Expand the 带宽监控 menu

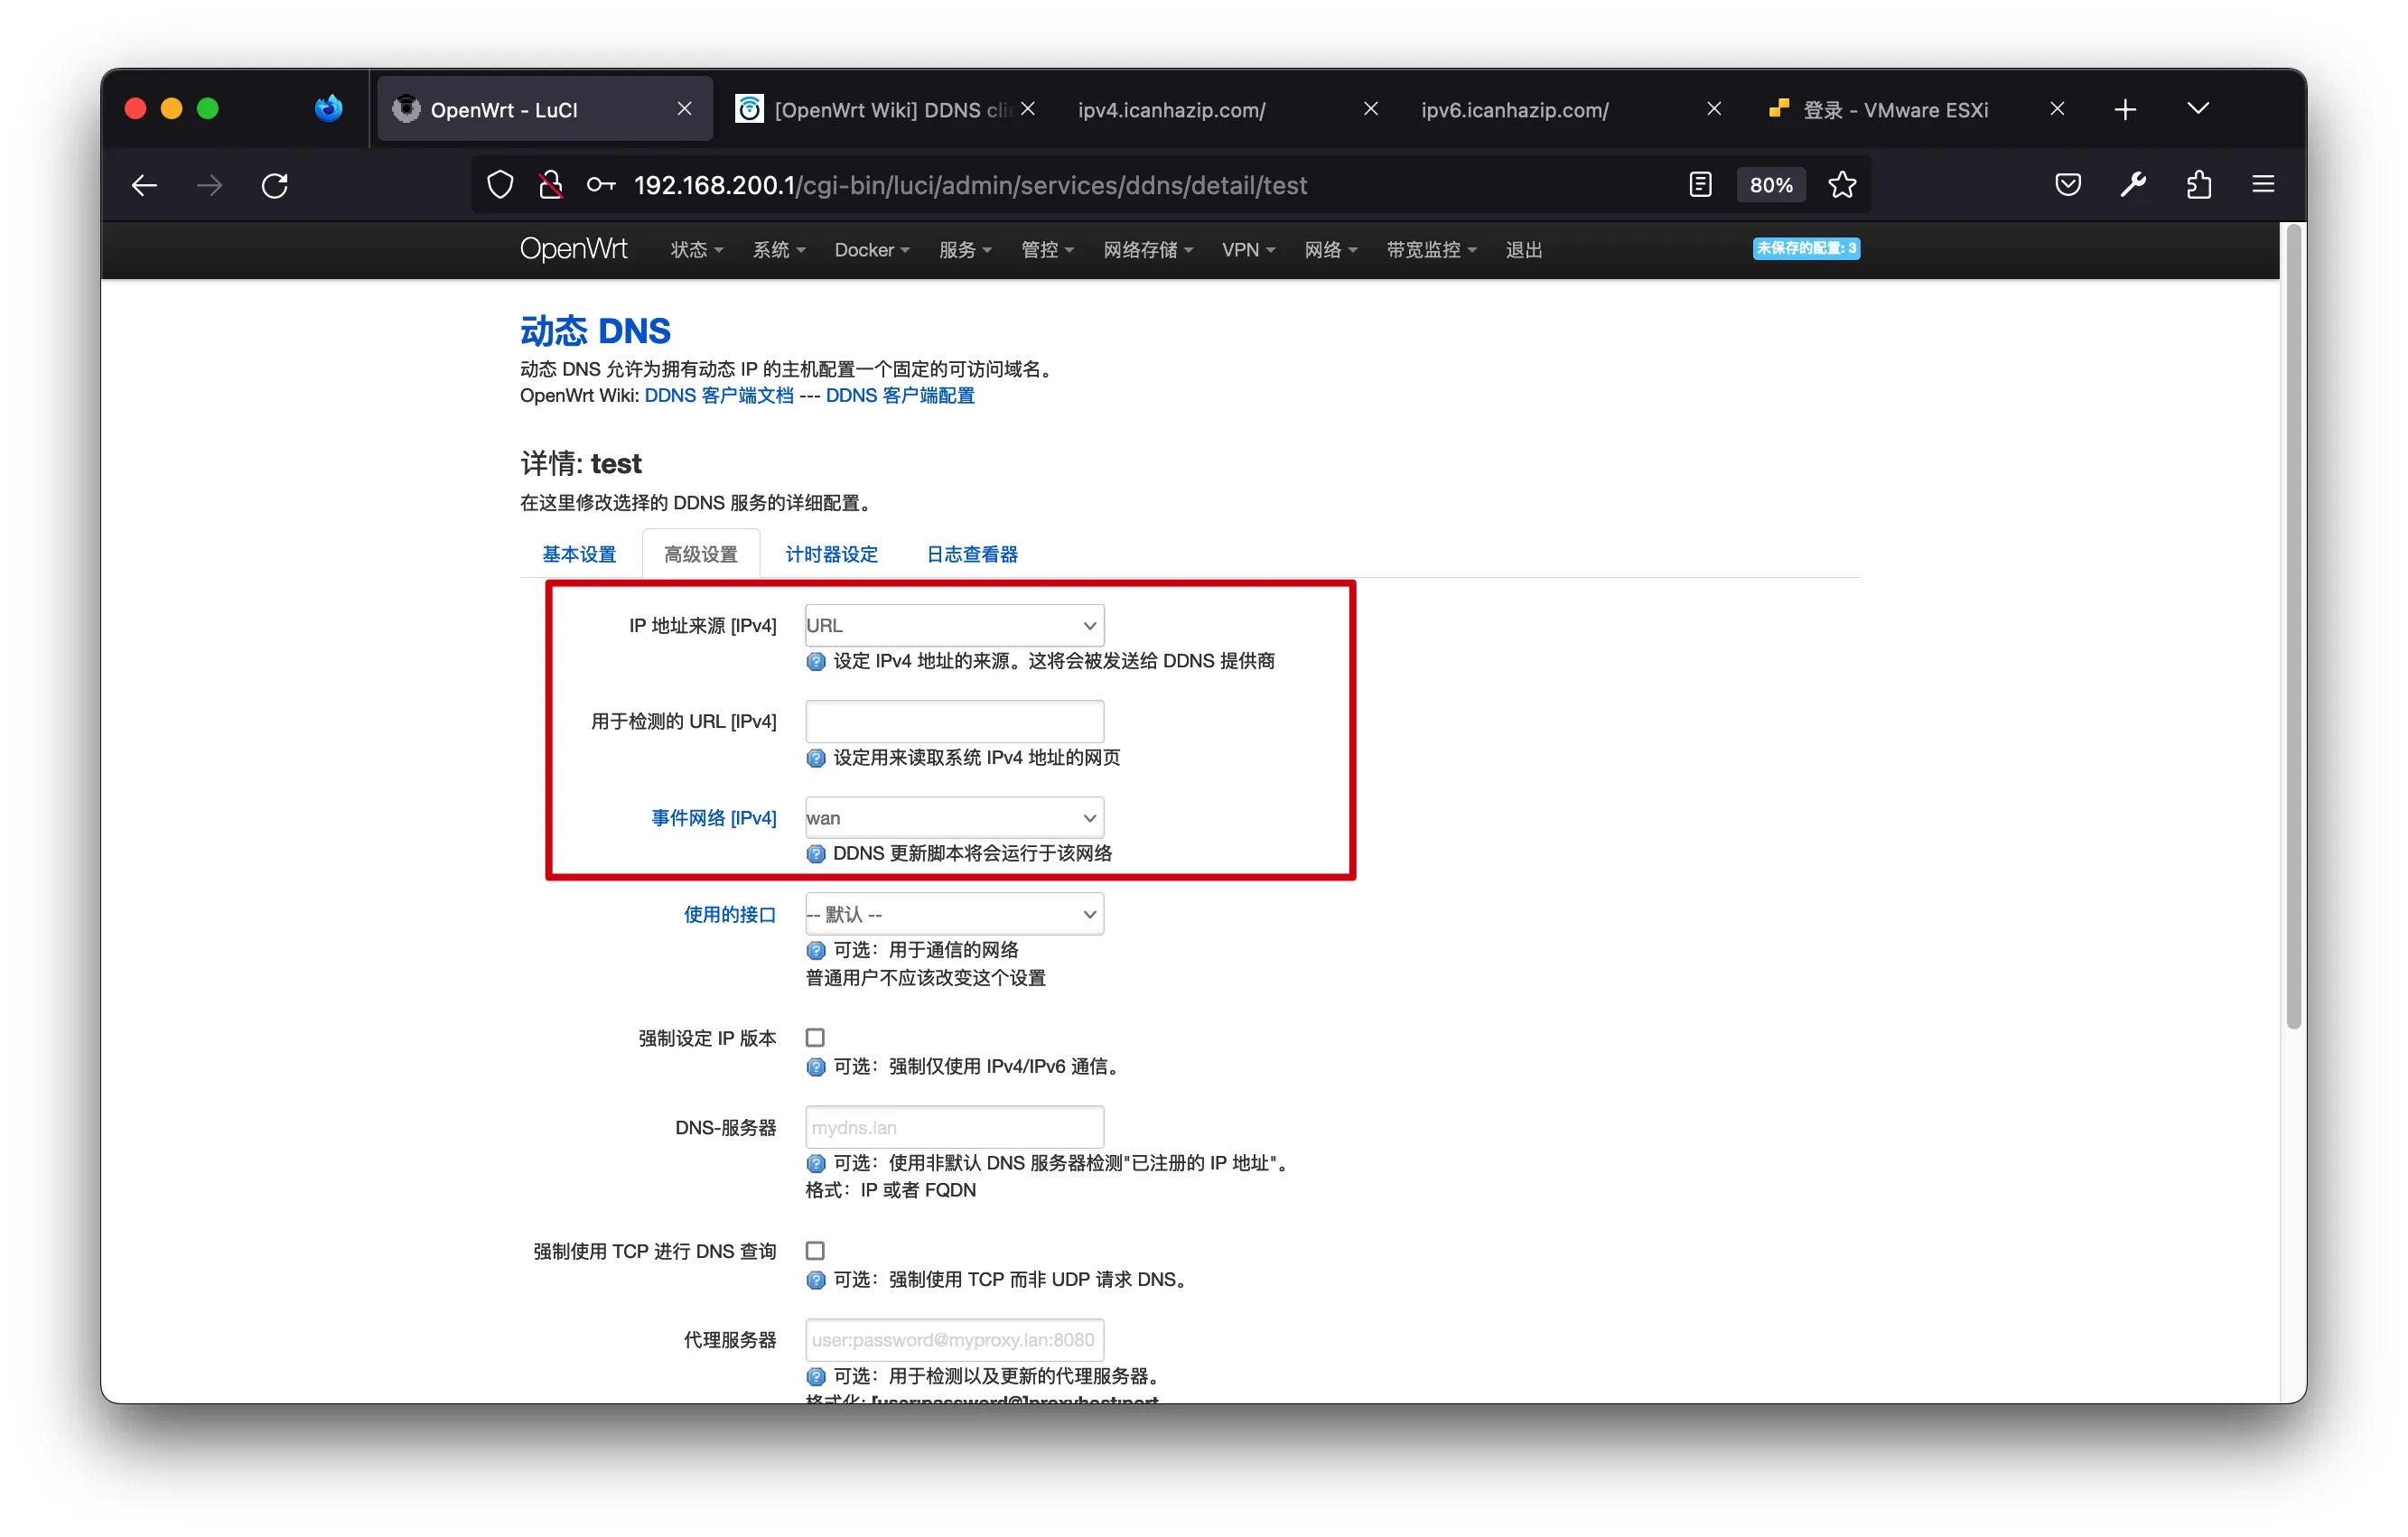pos(1431,250)
